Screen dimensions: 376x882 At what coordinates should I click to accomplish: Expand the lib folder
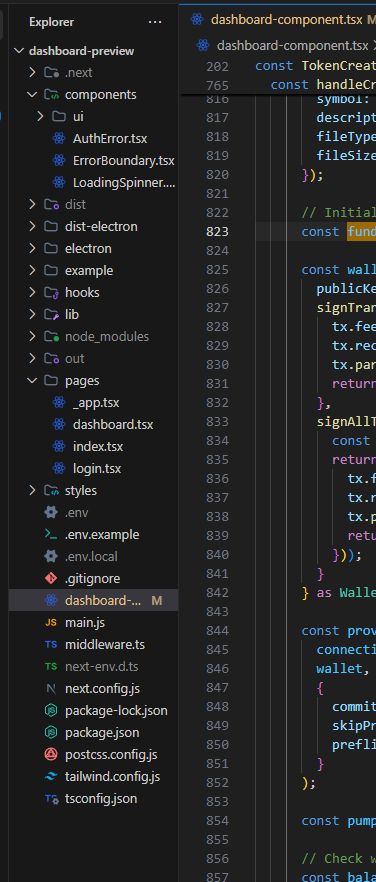pyautogui.click(x=33, y=314)
